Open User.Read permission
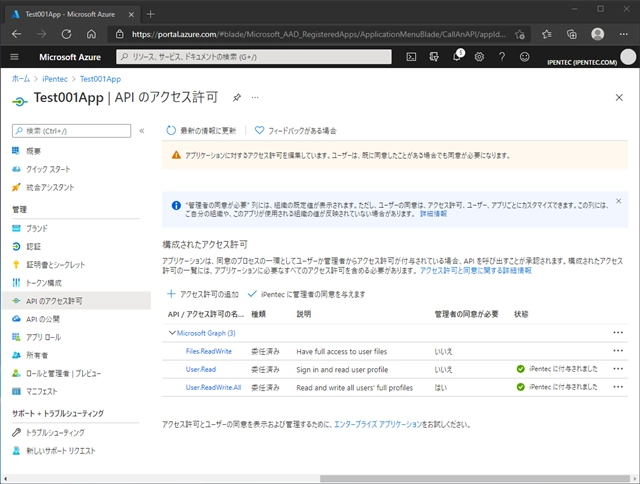Image resolution: width=640 pixels, height=484 pixels. (x=201, y=369)
